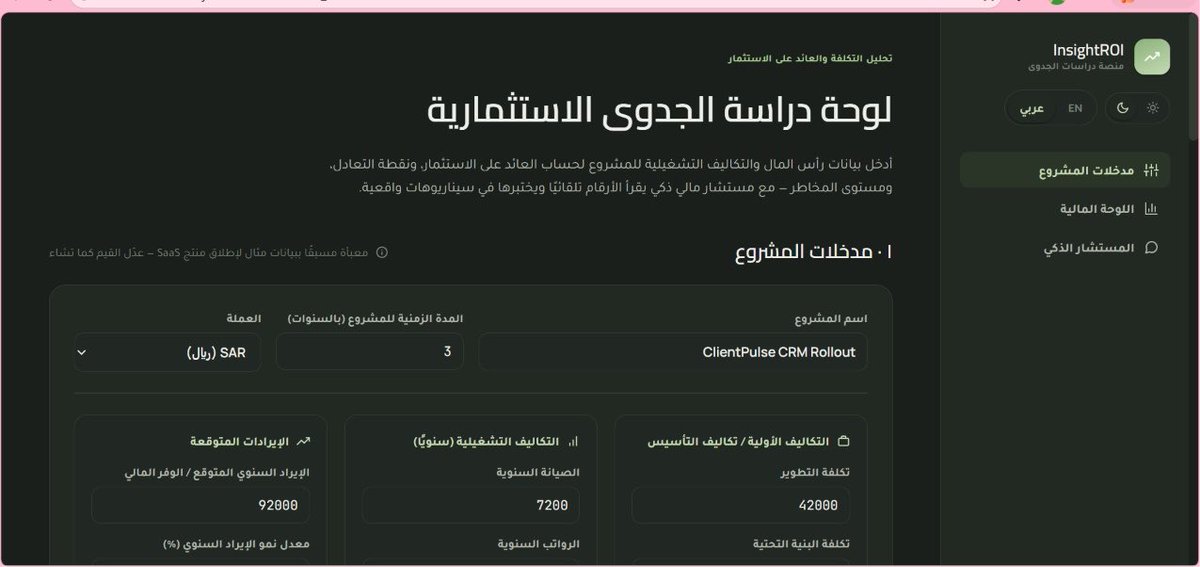The image size is (1200, 567).
Task: Switch to light mode with sun icon
Action: coord(1152,108)
